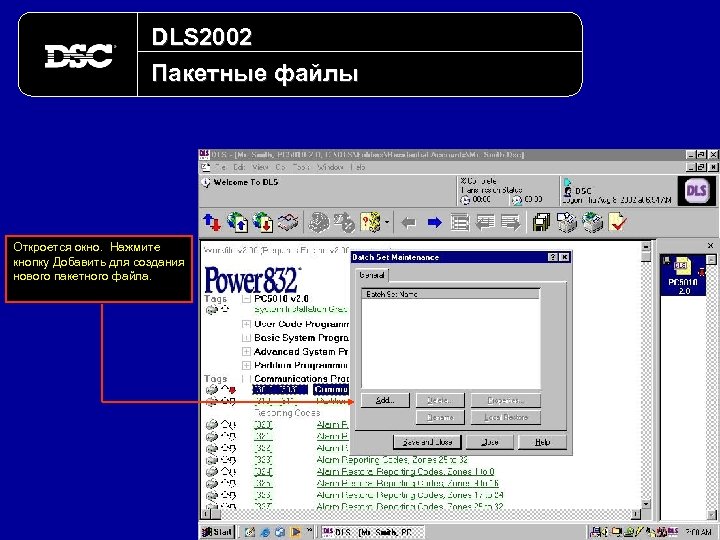Click the Add... button

pos(385,400)
